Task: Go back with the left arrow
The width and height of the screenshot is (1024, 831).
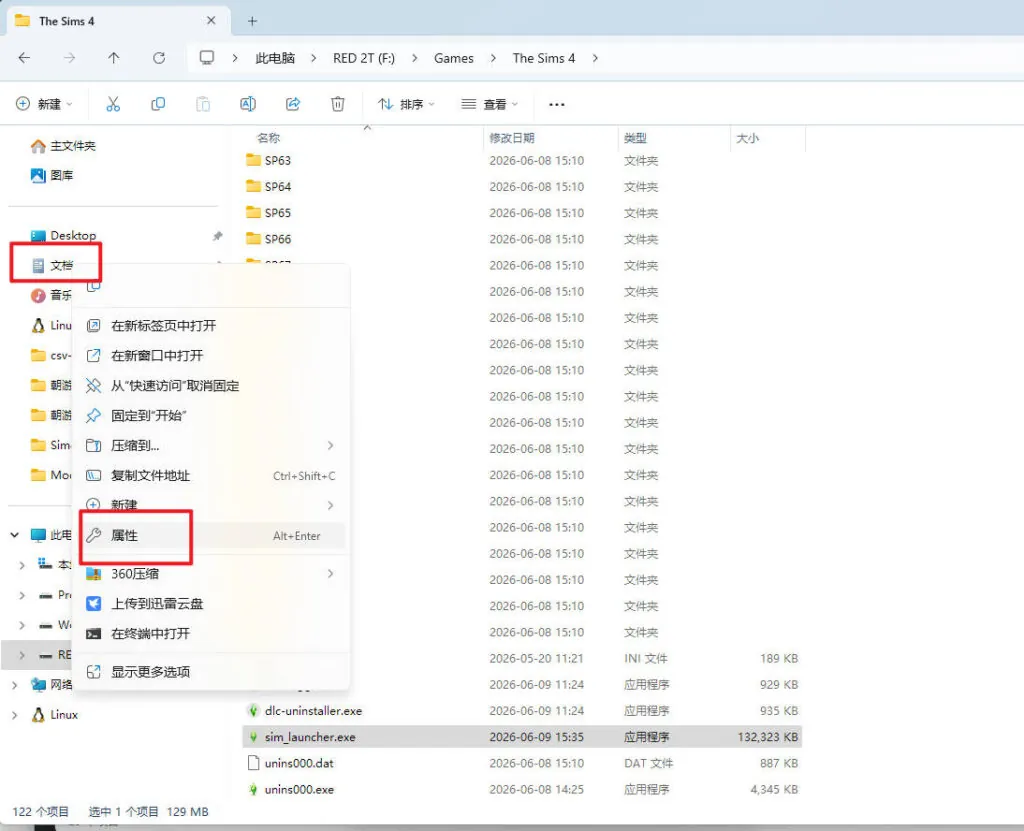Action: click(x=24, y=58)
